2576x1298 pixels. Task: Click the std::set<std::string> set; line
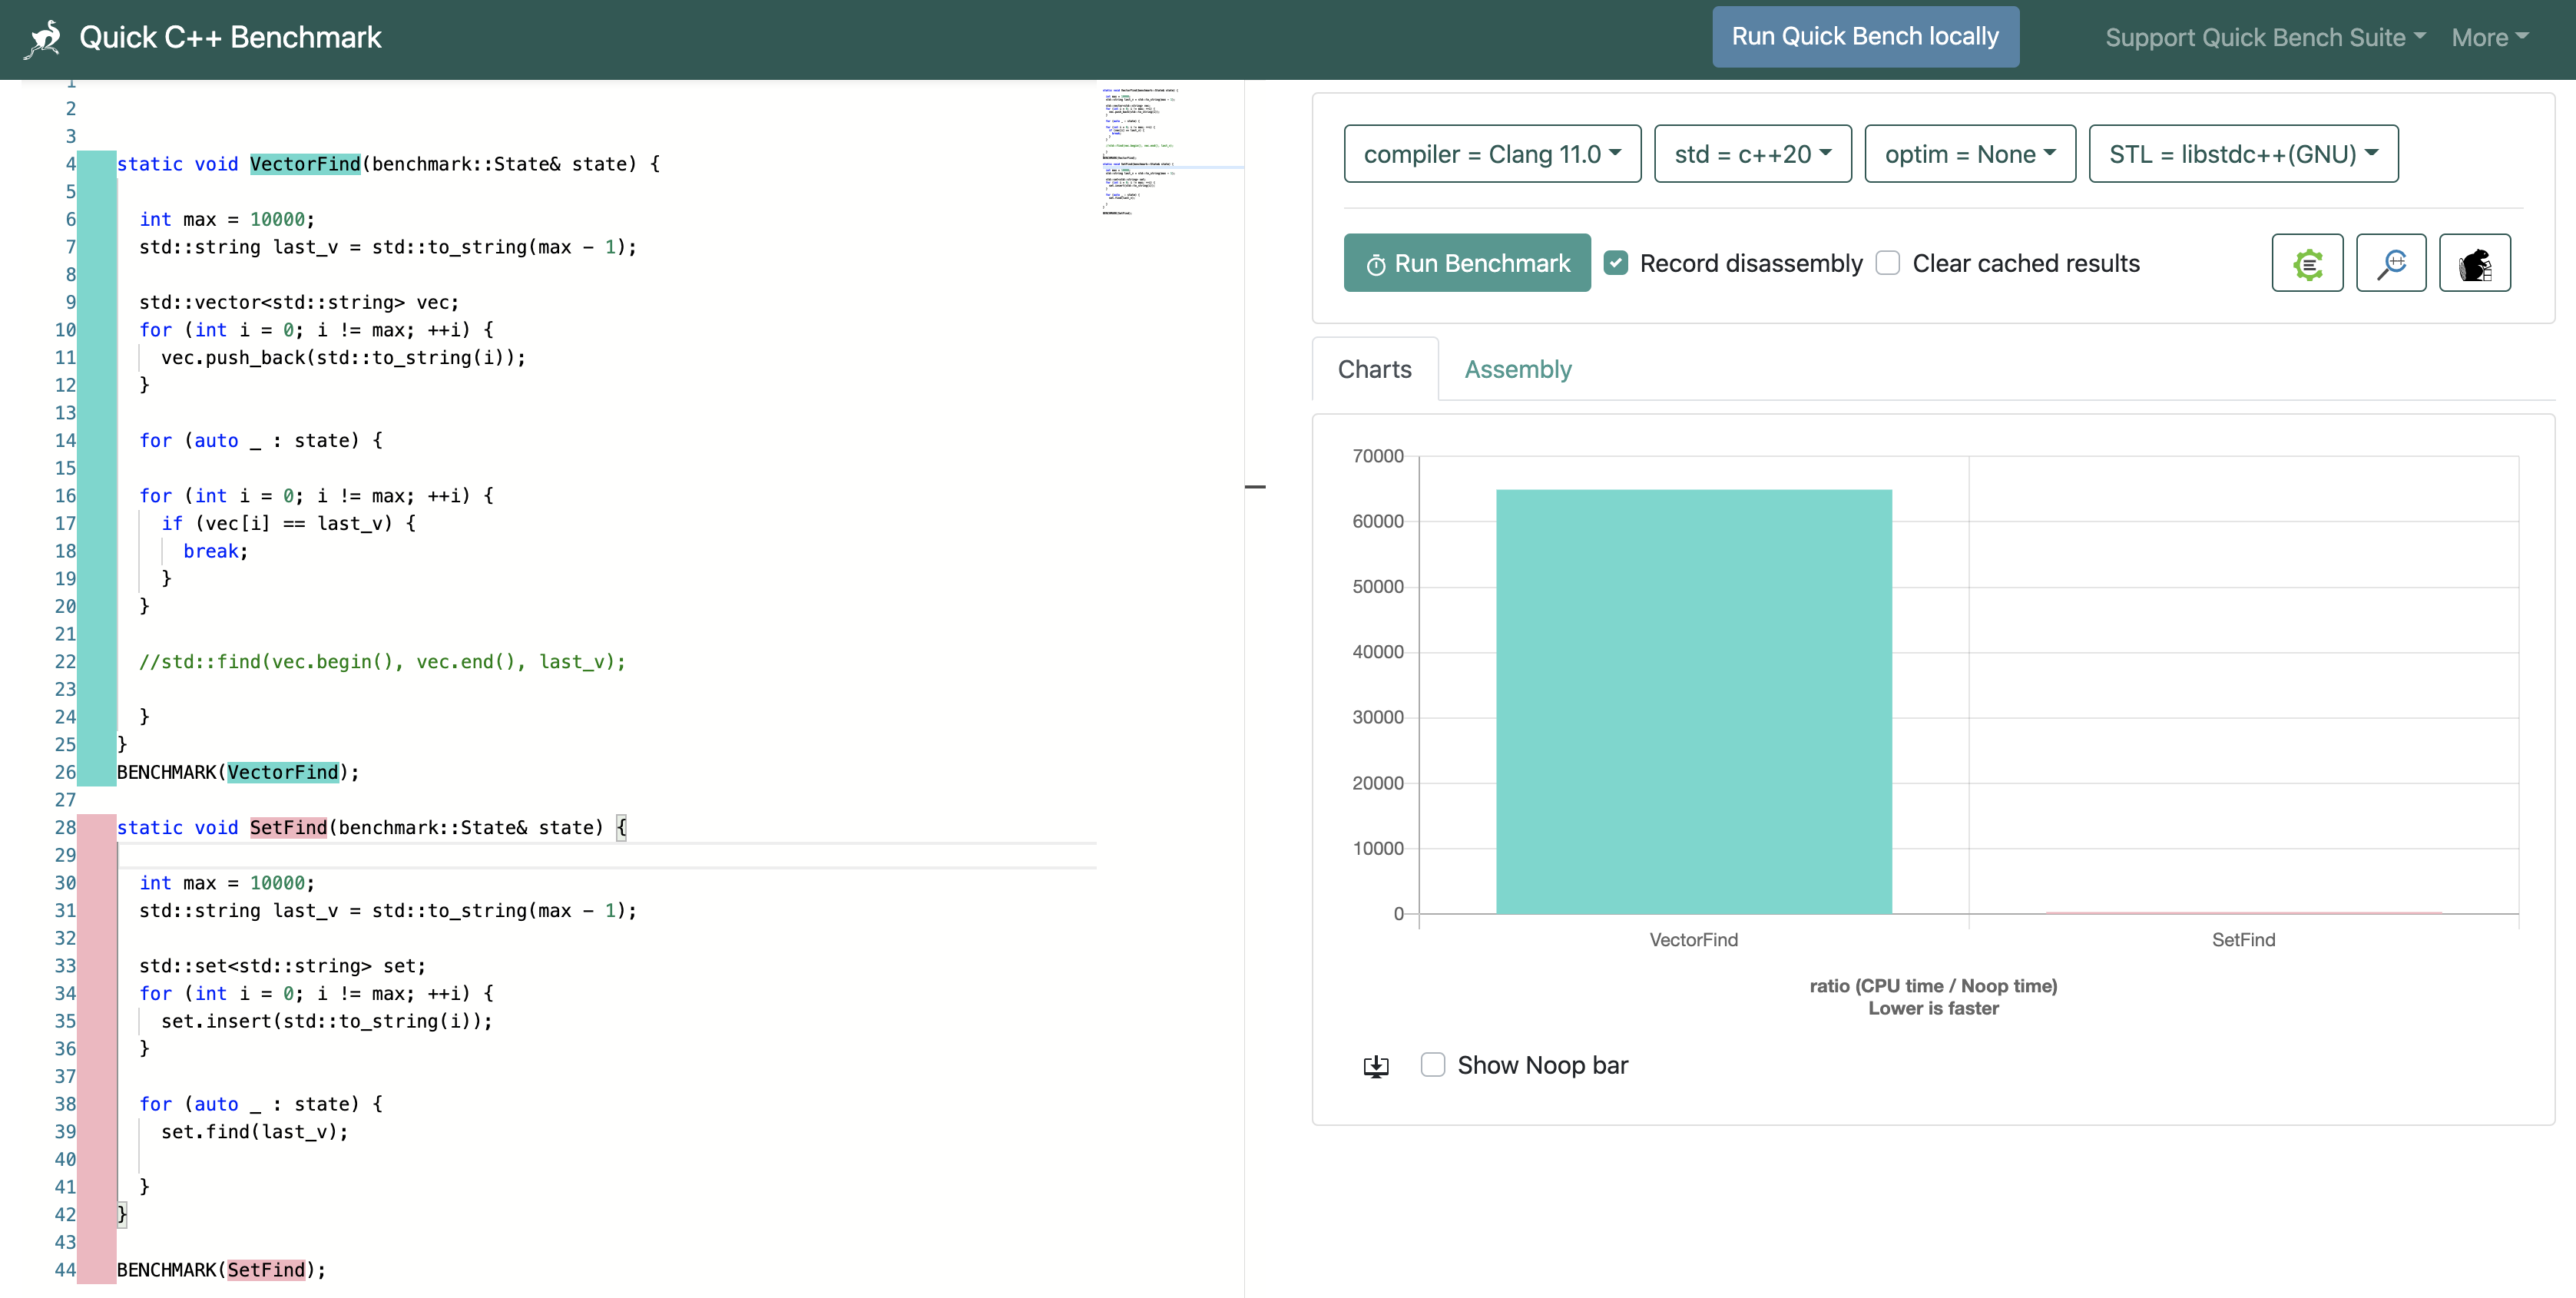(282, 965)
